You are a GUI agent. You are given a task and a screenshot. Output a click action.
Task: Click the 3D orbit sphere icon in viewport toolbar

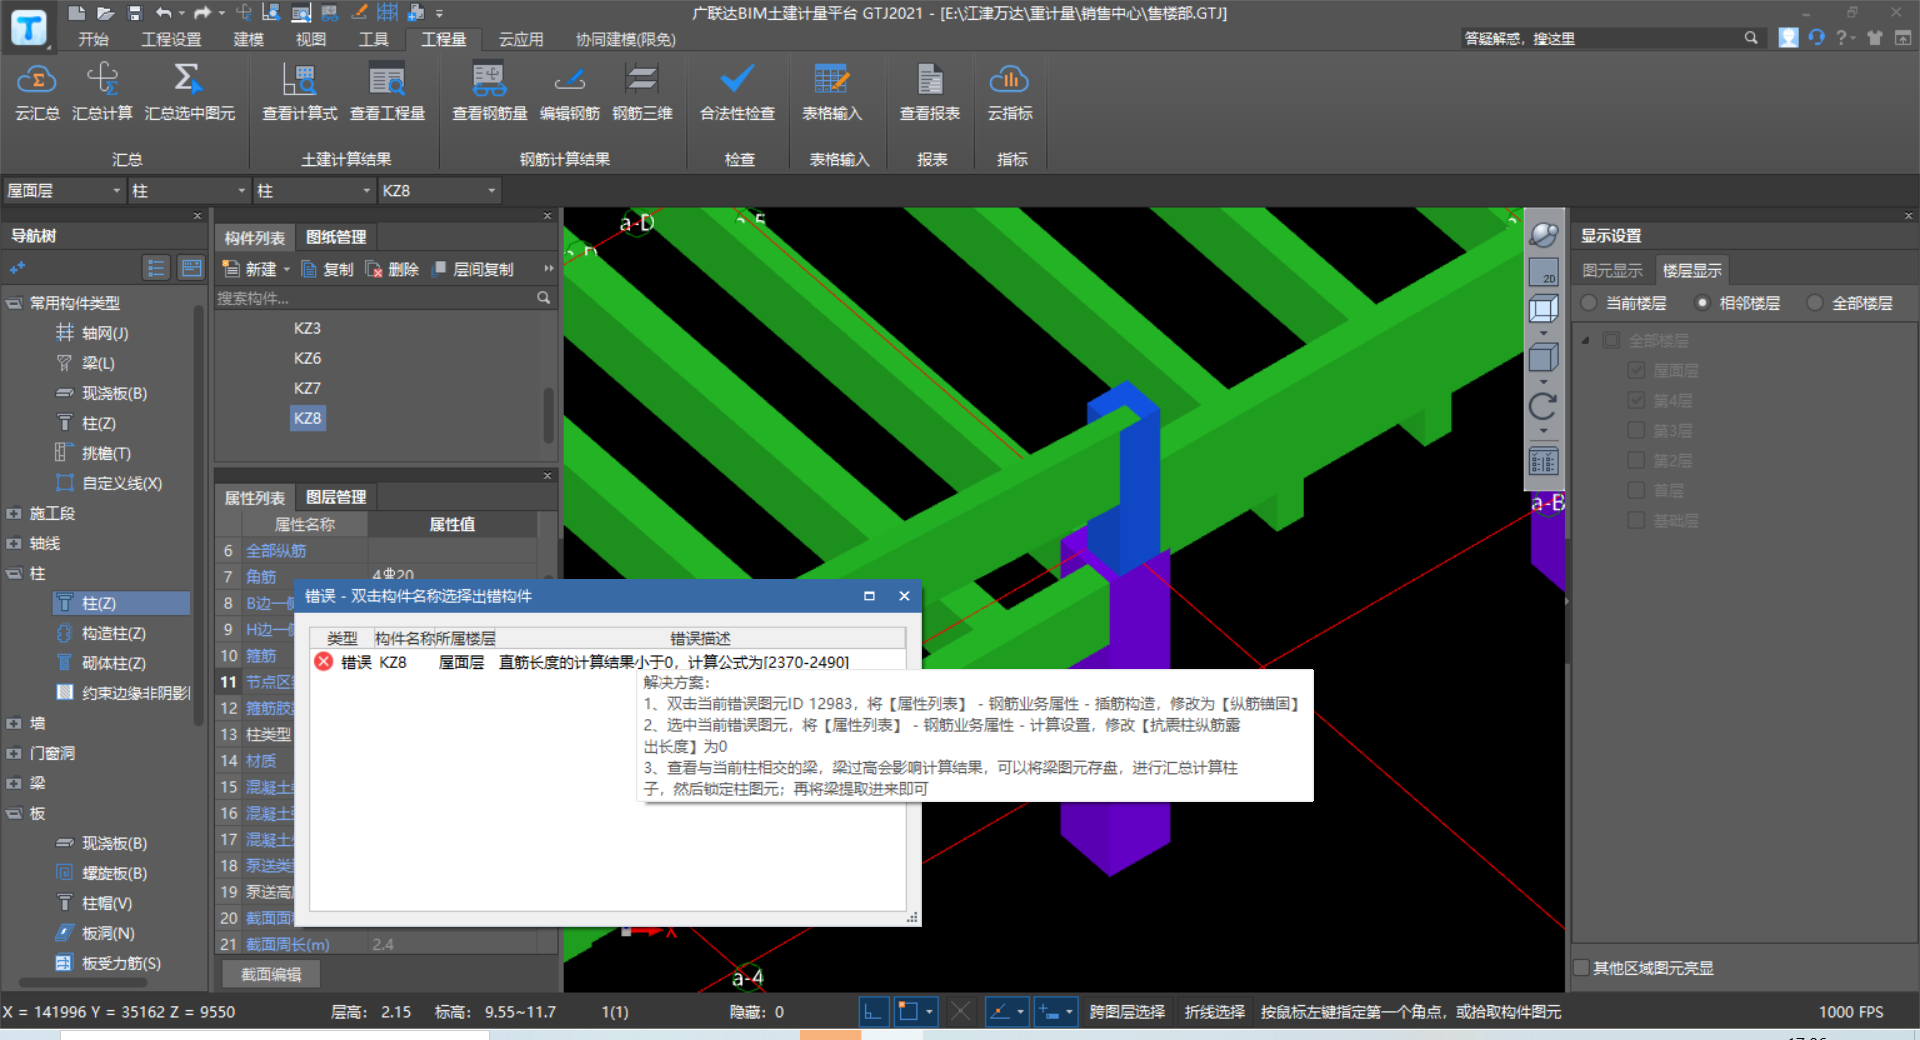coord(1544,235)
